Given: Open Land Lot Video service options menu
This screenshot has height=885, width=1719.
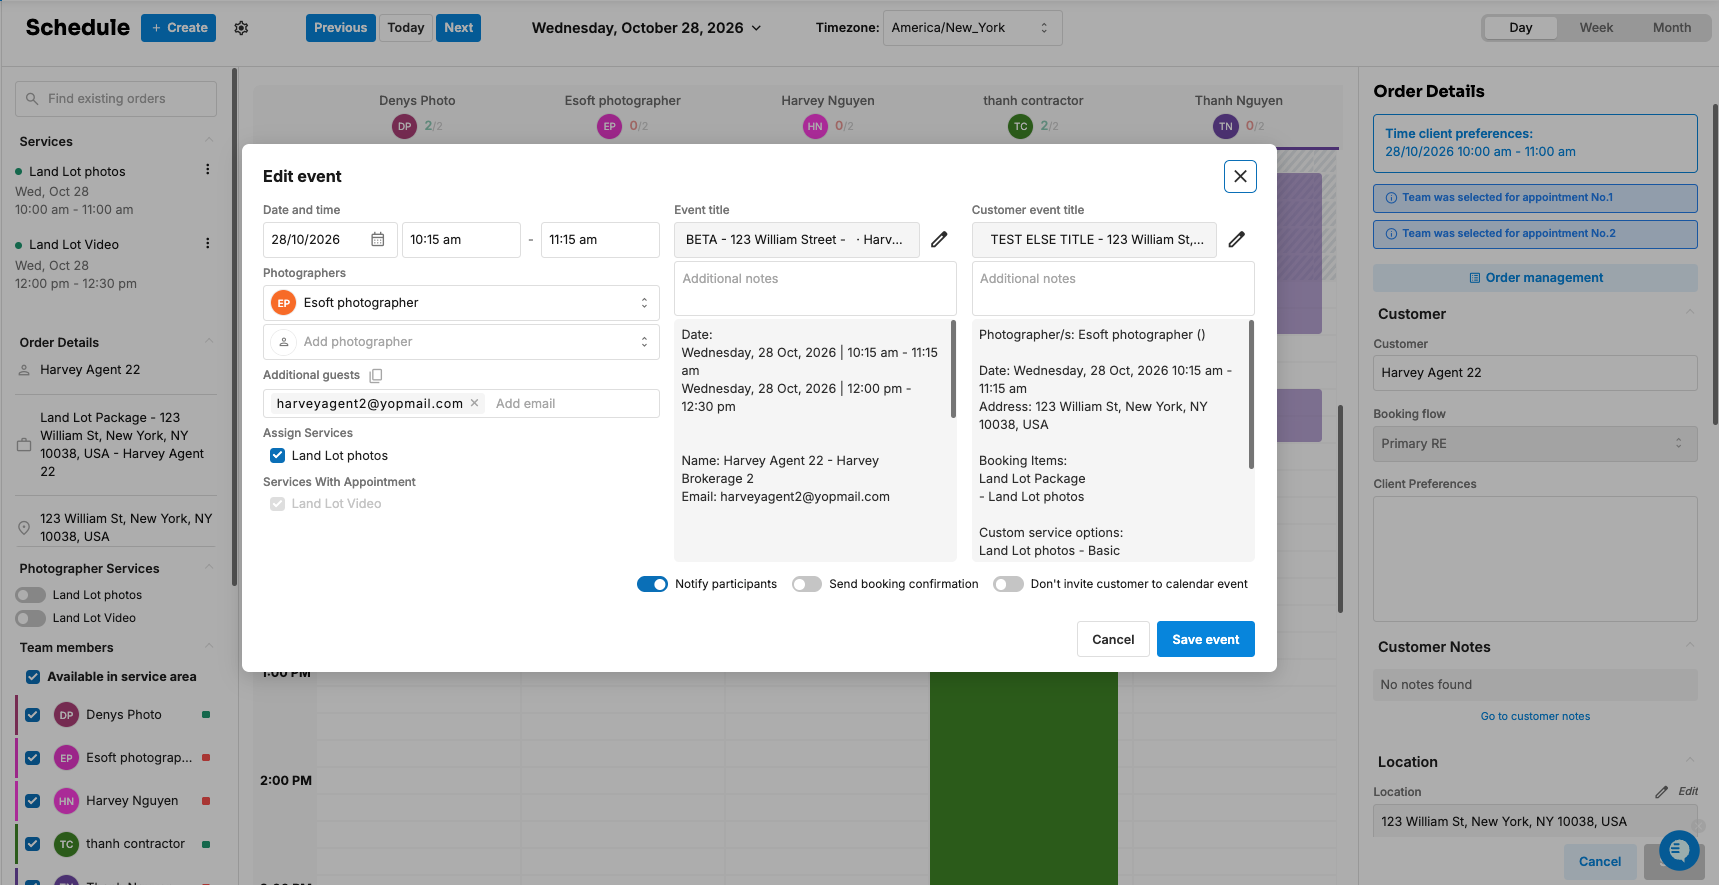Looking at the screenshot, I should tap(208, 243).
